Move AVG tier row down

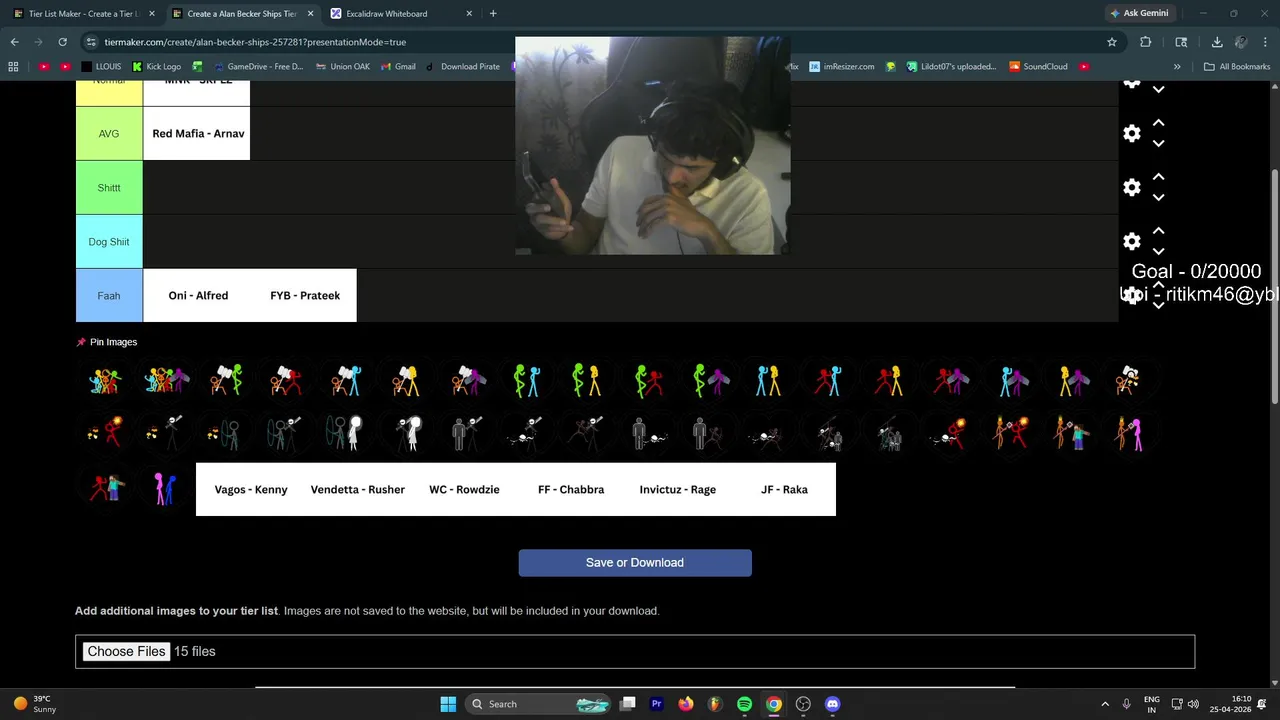click(1158, 144)
